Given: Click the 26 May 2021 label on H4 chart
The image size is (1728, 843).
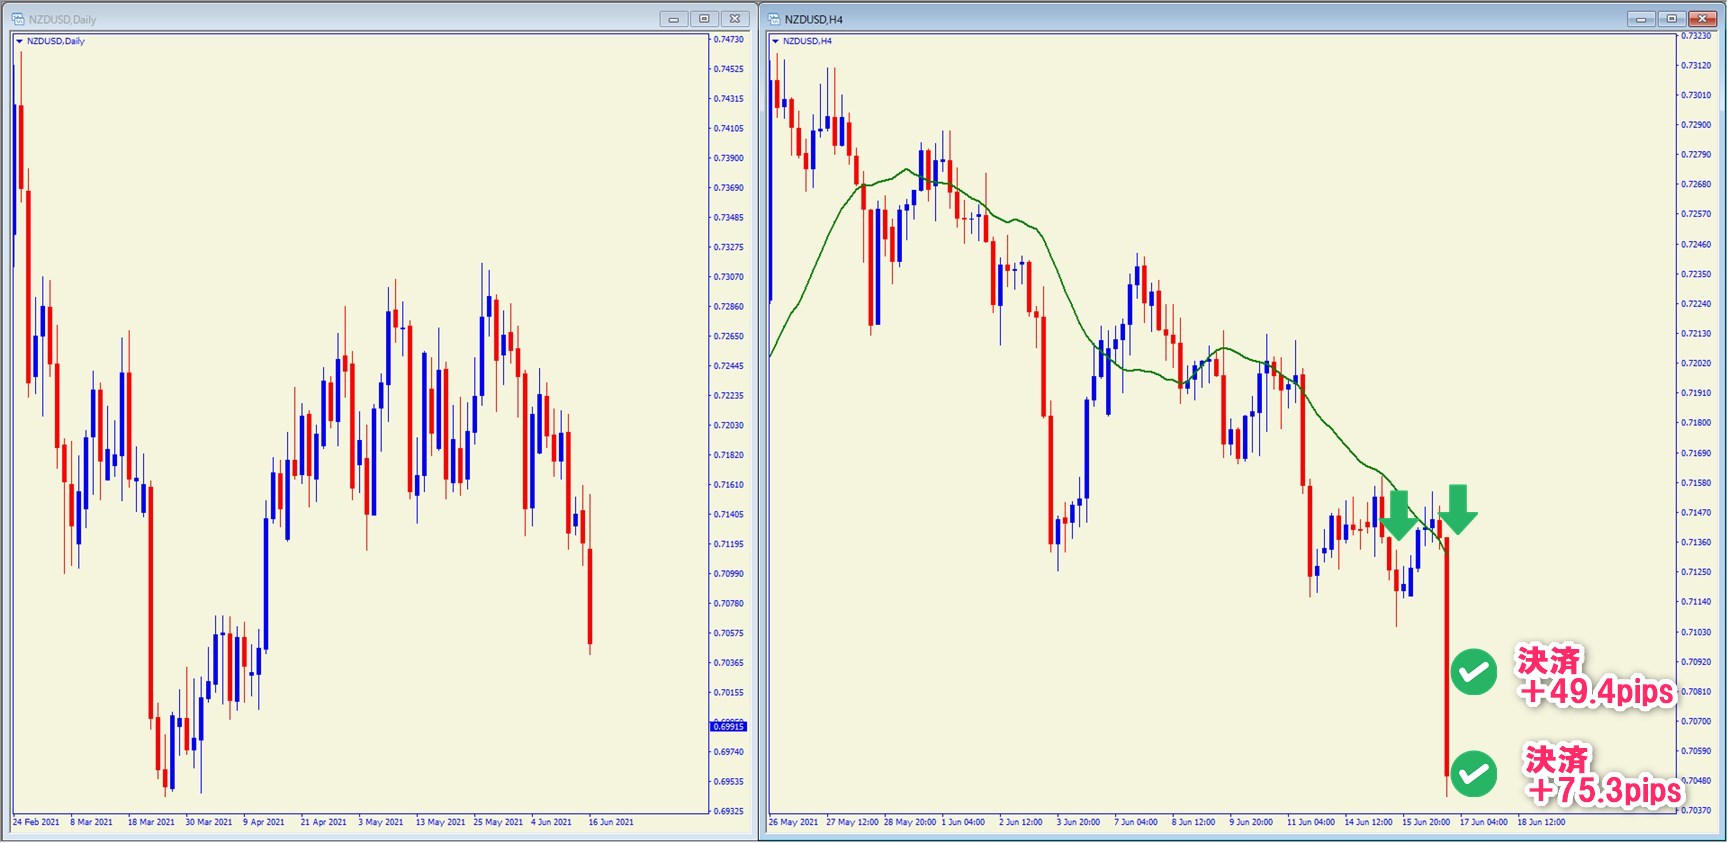Looking at the screenshot, I should 793,822.
